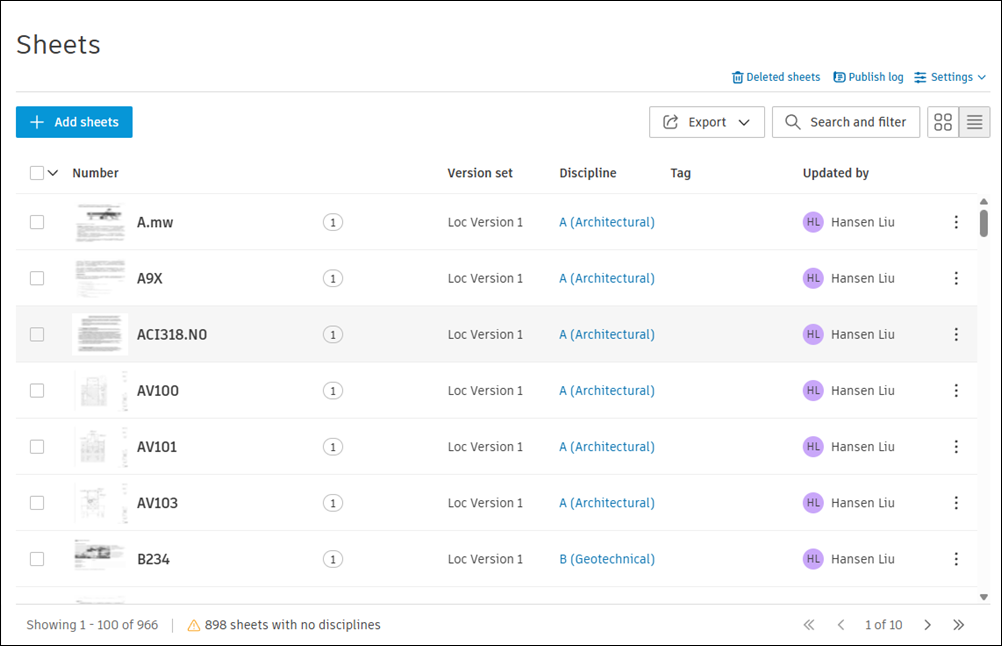Select the ACI318.NO sheet checkbox
This screenshot has height=646, width=1002.
[x=37, y=334]
